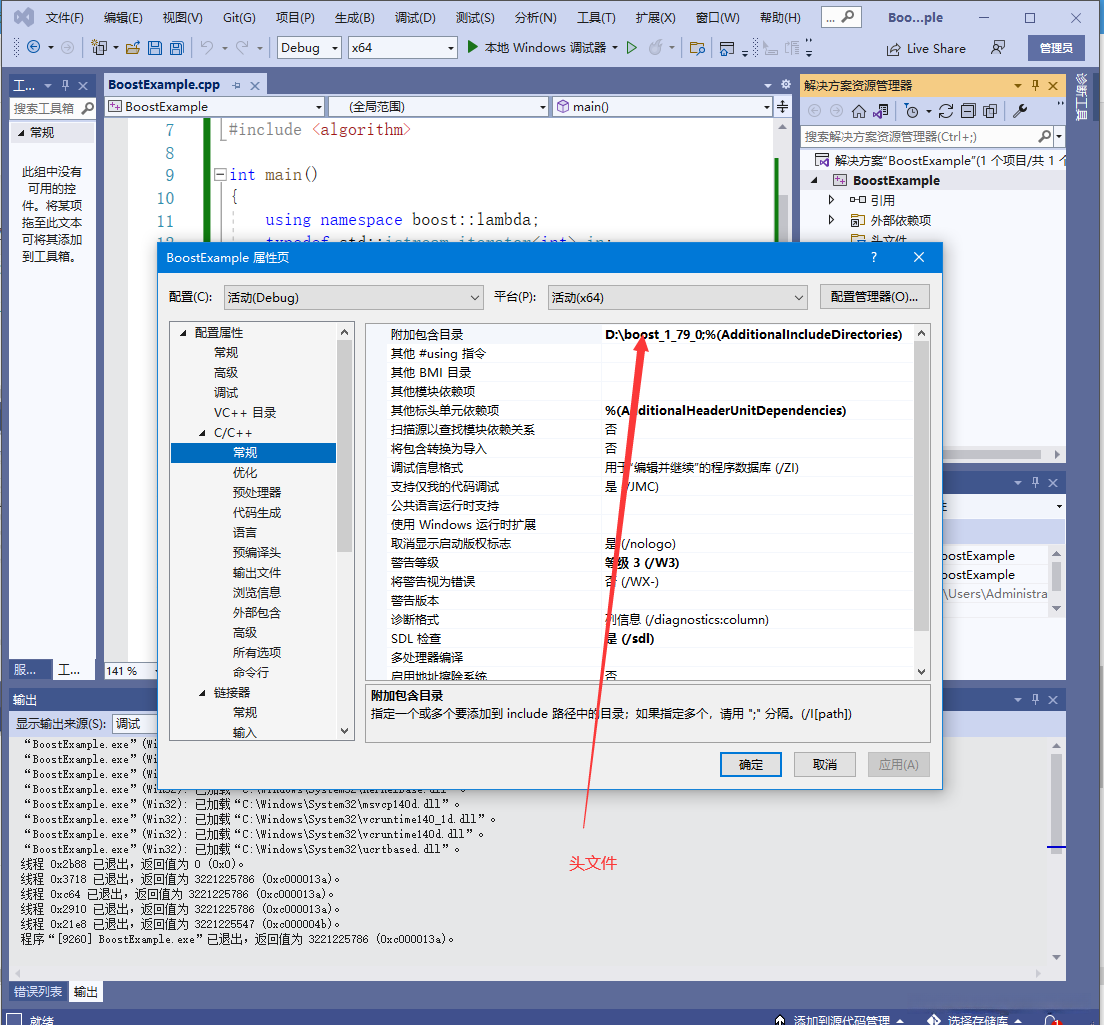Screen dimensions: 1104x1025
Task: Click 确定 button in property dialog
Action: coord(751,765)
